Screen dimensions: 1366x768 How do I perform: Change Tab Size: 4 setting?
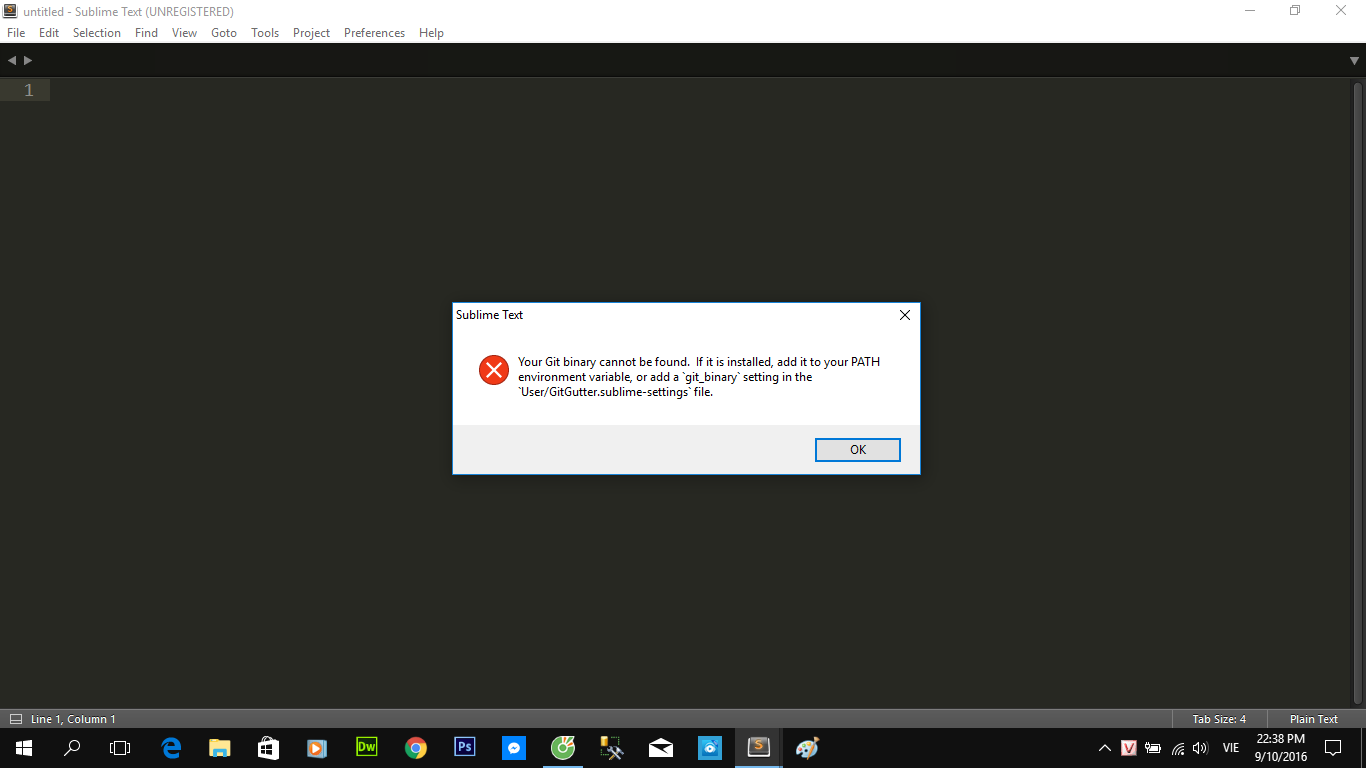pyautogui.click(x=1219, y=719)
